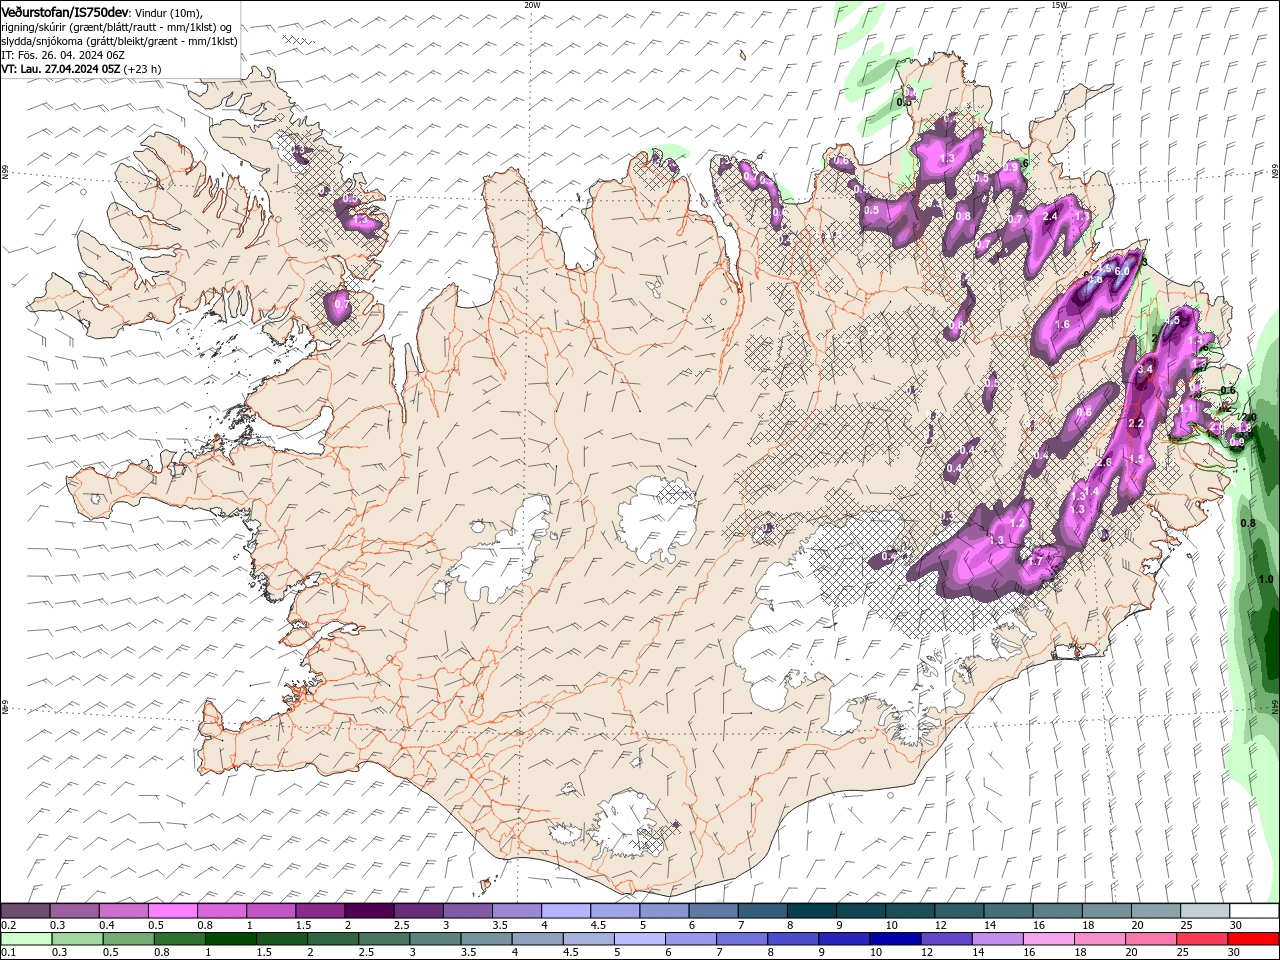Viewport: 1280px width, 960px height.
Task: Pick the light pink 16 swatch in rain legend
Action: [x=1048, y=939]
